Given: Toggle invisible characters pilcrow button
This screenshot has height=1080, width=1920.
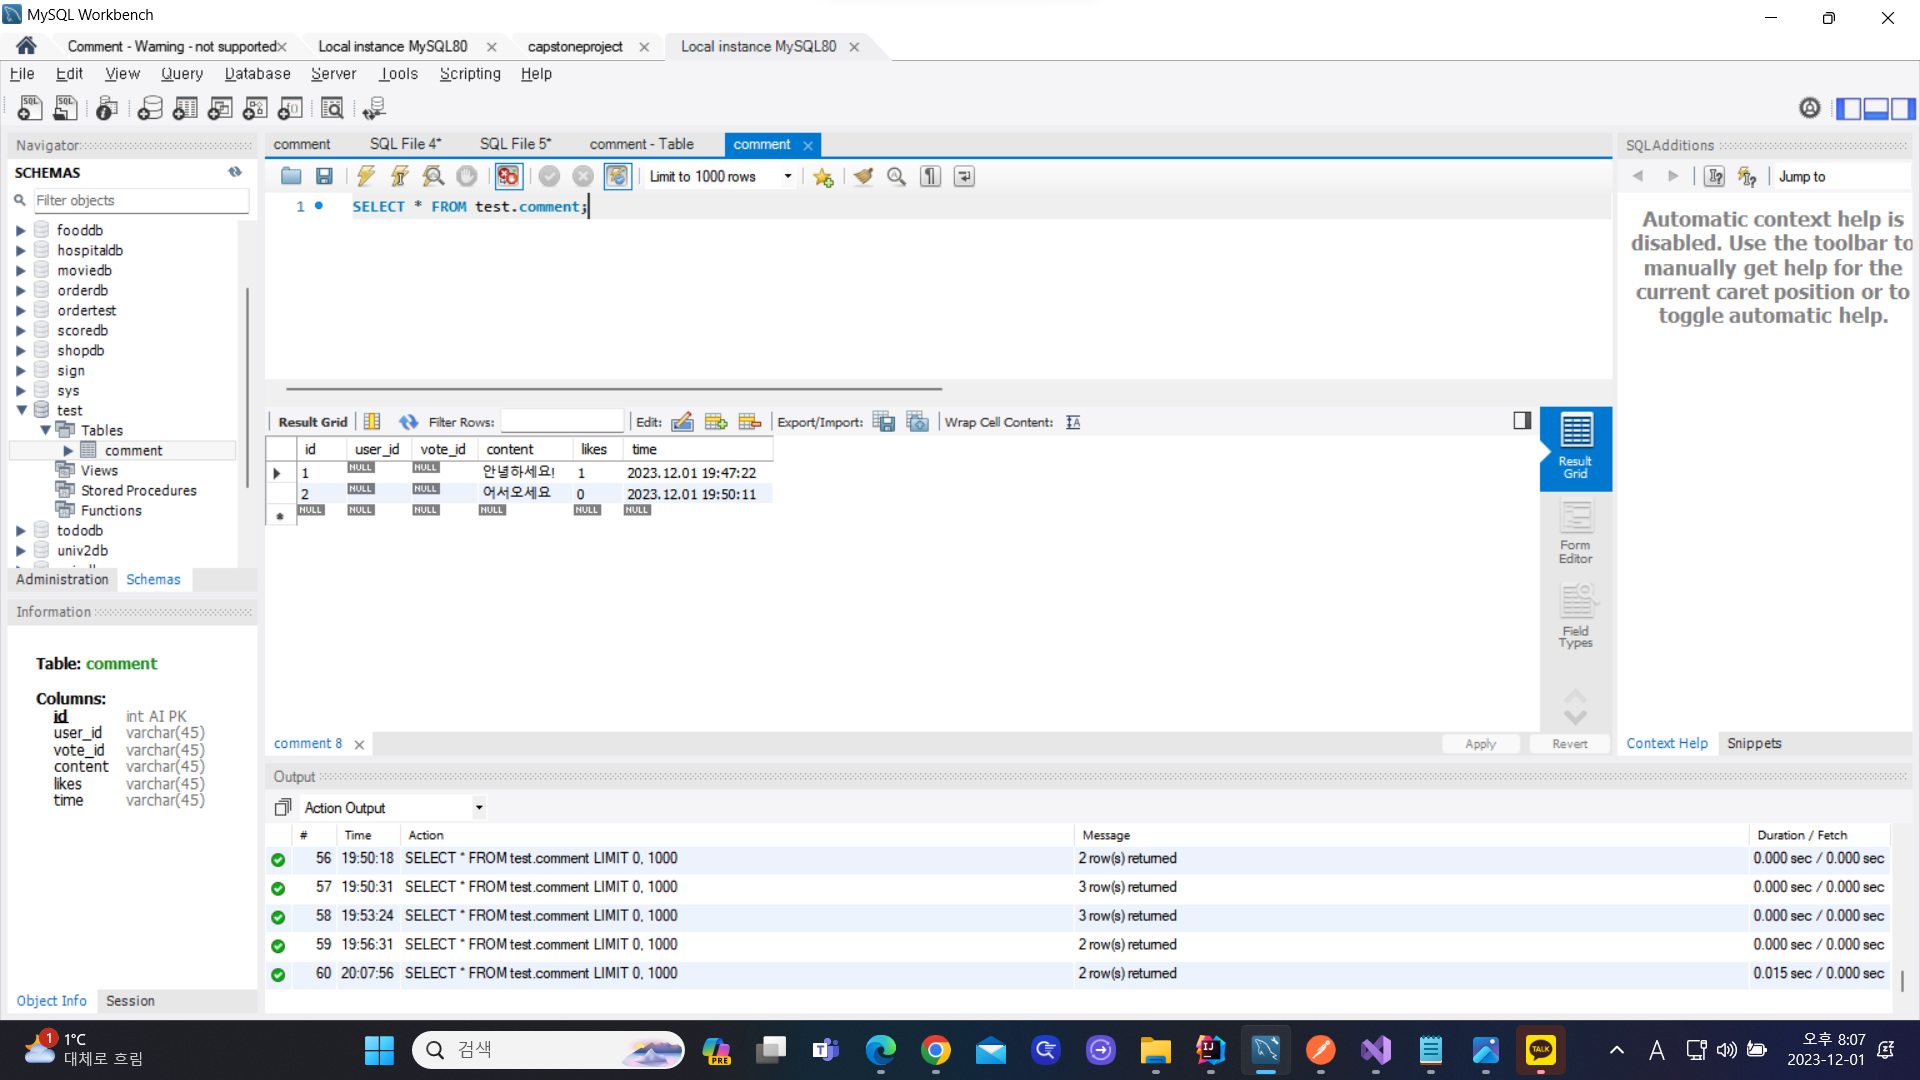Looking at the screenshot, I should (x=930, y=176).
